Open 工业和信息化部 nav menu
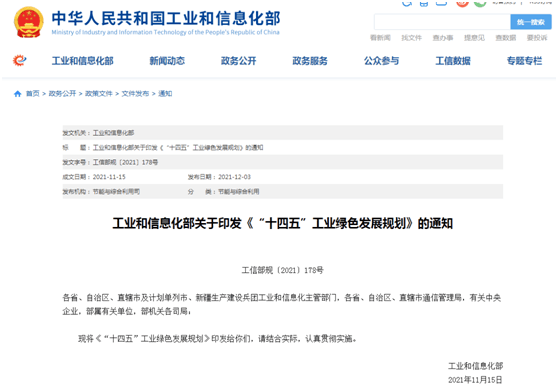This screenshot has width=558, height=387. (x=83, y=61)
